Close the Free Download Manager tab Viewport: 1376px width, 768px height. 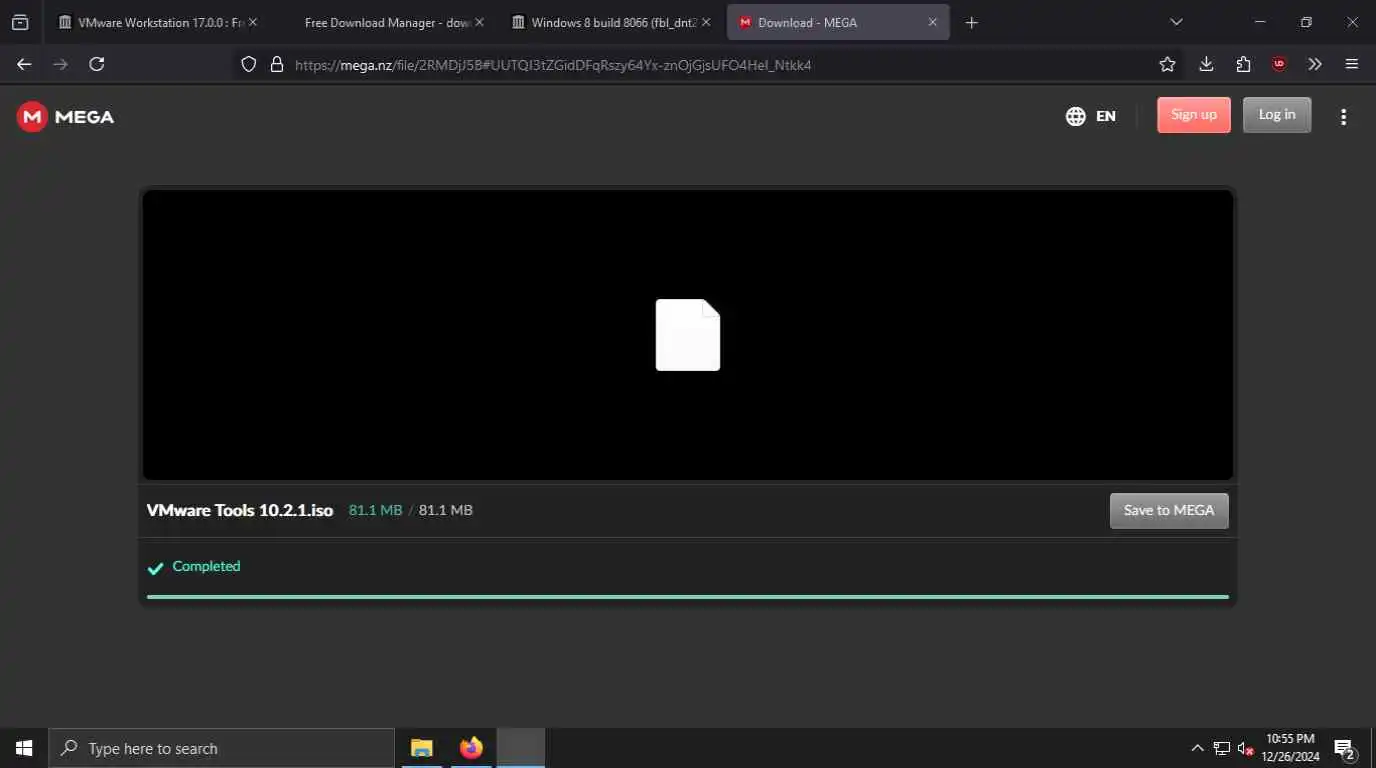(x=479, y=22)
